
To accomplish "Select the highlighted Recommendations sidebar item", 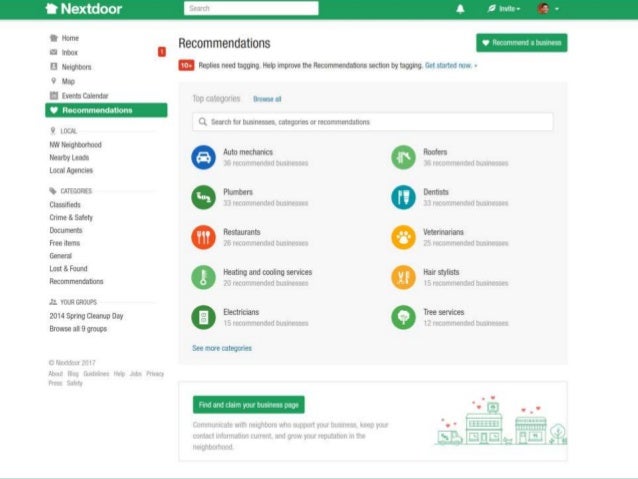I will coord(106,110).
